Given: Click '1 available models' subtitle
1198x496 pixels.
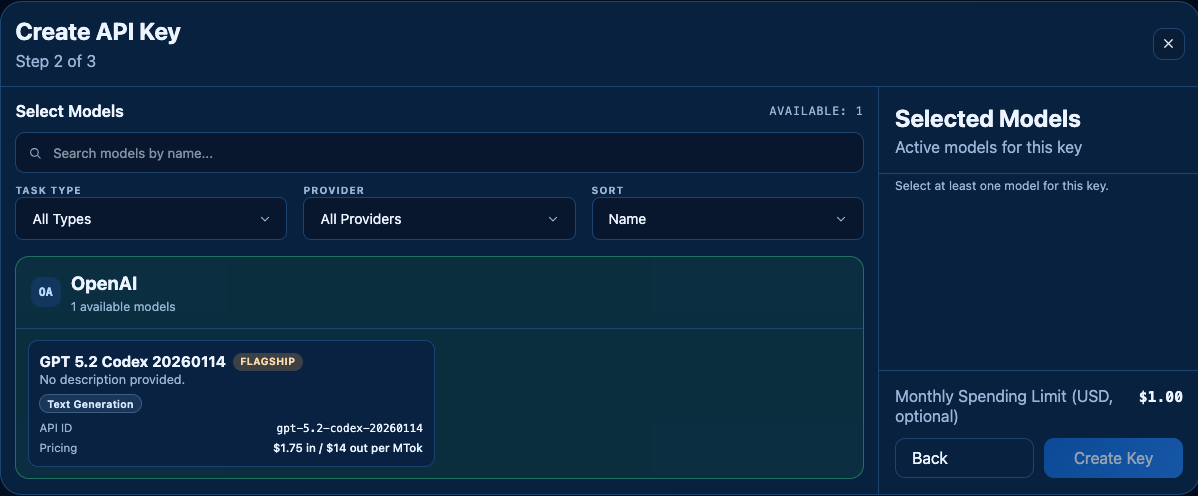Looking at the screenshot, I should tap(123, 306).
